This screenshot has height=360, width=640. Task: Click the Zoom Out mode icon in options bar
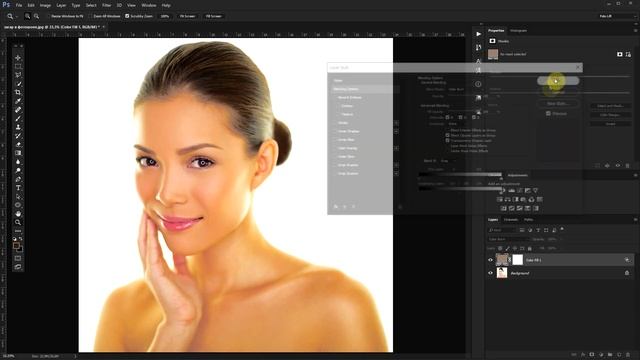click(x=36, y=16)
